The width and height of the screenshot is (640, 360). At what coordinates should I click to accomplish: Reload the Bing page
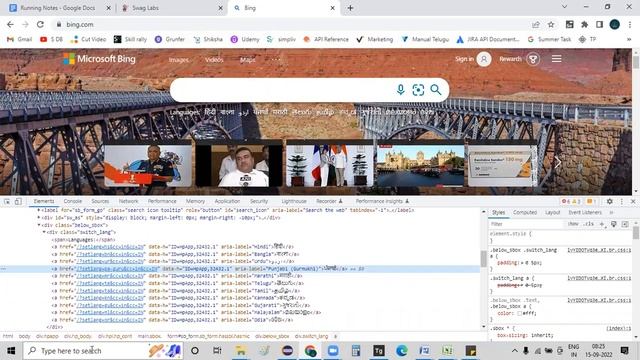coord(40,24)
